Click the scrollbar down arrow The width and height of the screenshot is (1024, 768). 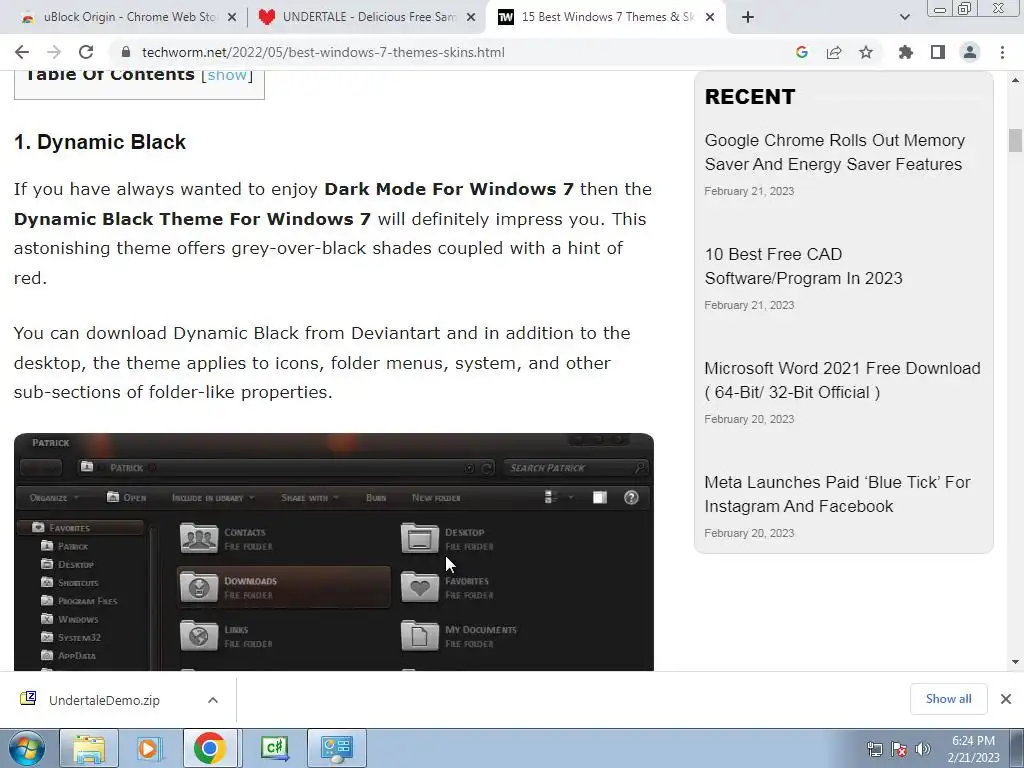1015,662
